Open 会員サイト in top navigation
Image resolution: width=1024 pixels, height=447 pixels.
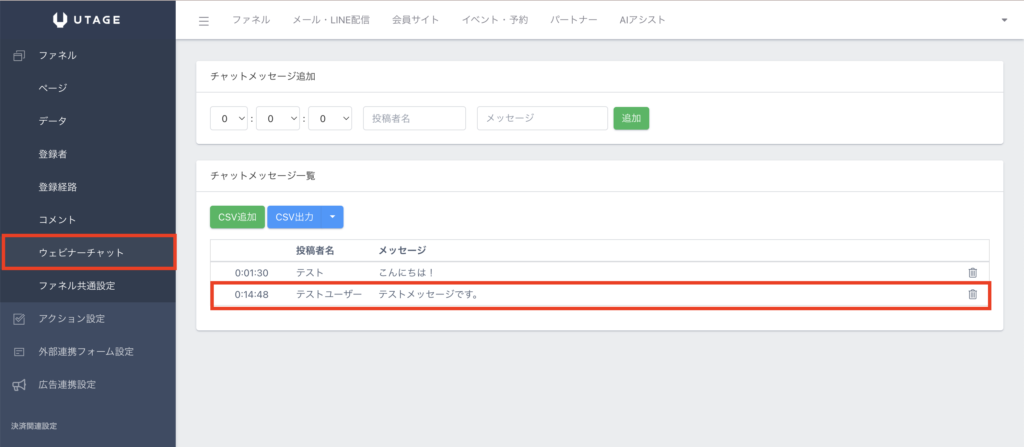415,20
